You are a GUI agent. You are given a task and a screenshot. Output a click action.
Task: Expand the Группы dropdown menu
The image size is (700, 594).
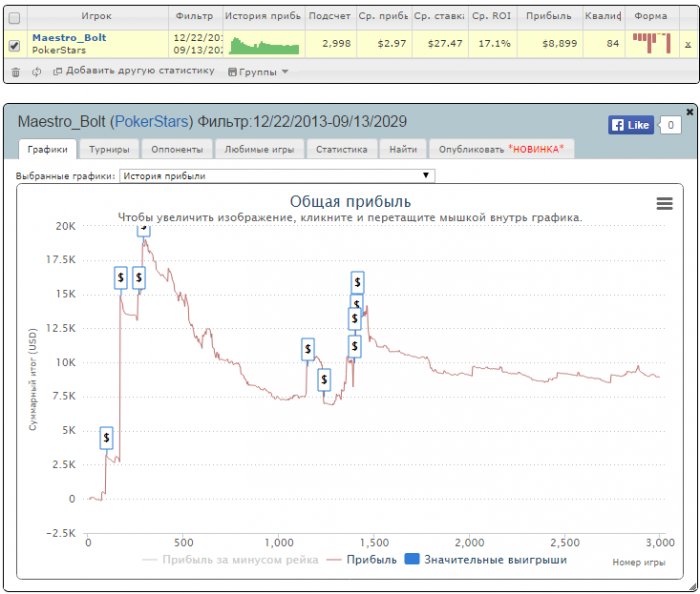(258, 72)
